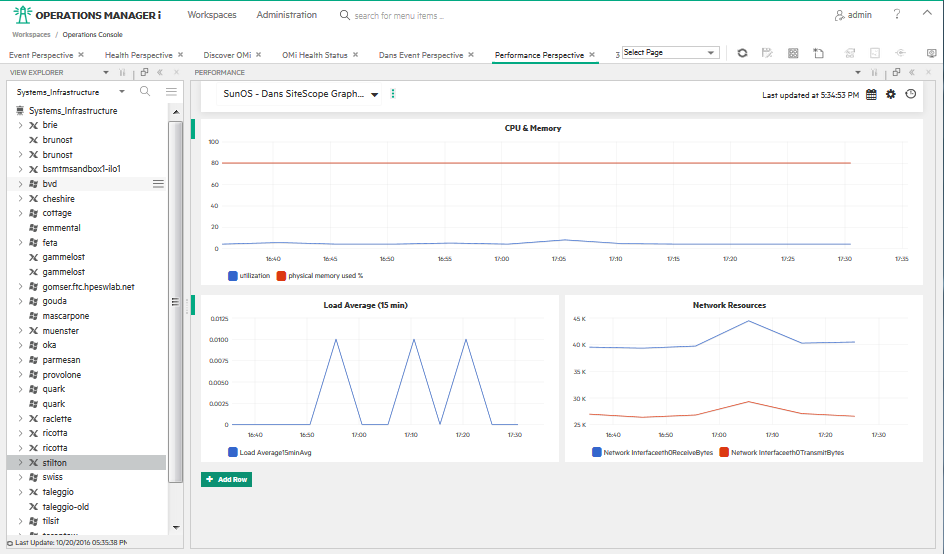Search the View Explorer with the magnifier
Screen dimensions: 944x554
(x=145, y=92)
